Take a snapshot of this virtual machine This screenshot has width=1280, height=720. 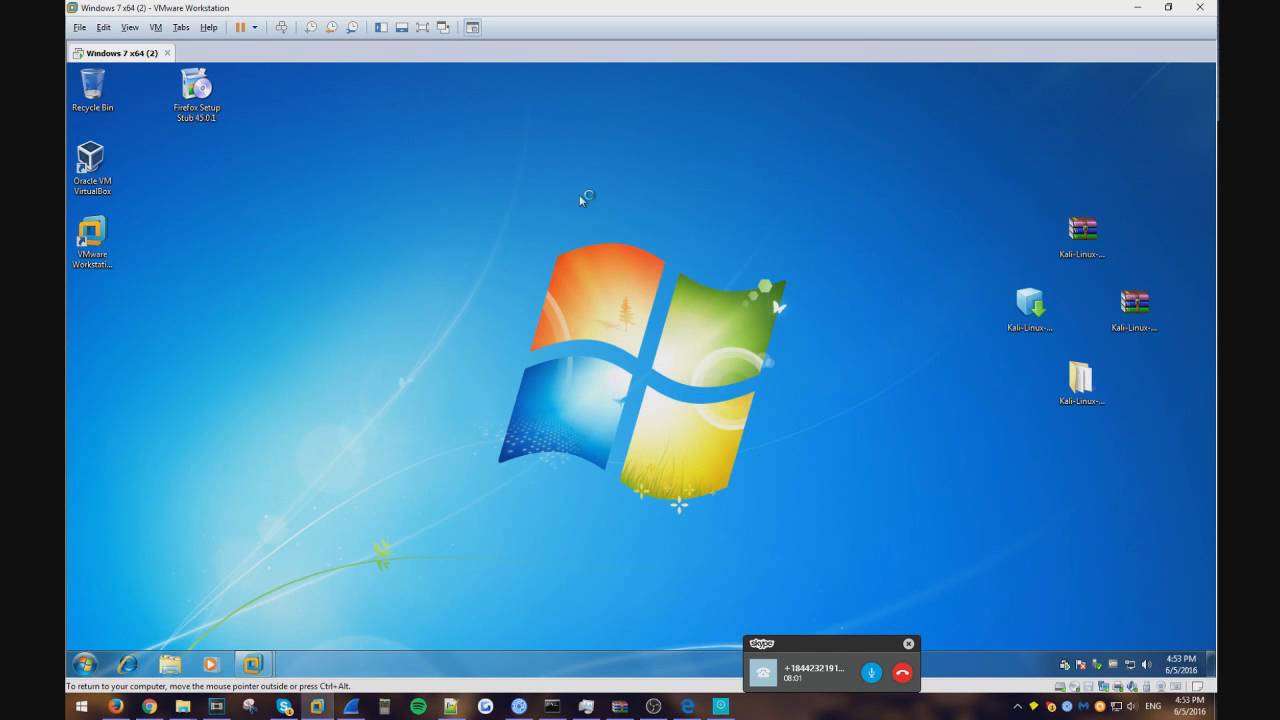click(x=311, y=27)
